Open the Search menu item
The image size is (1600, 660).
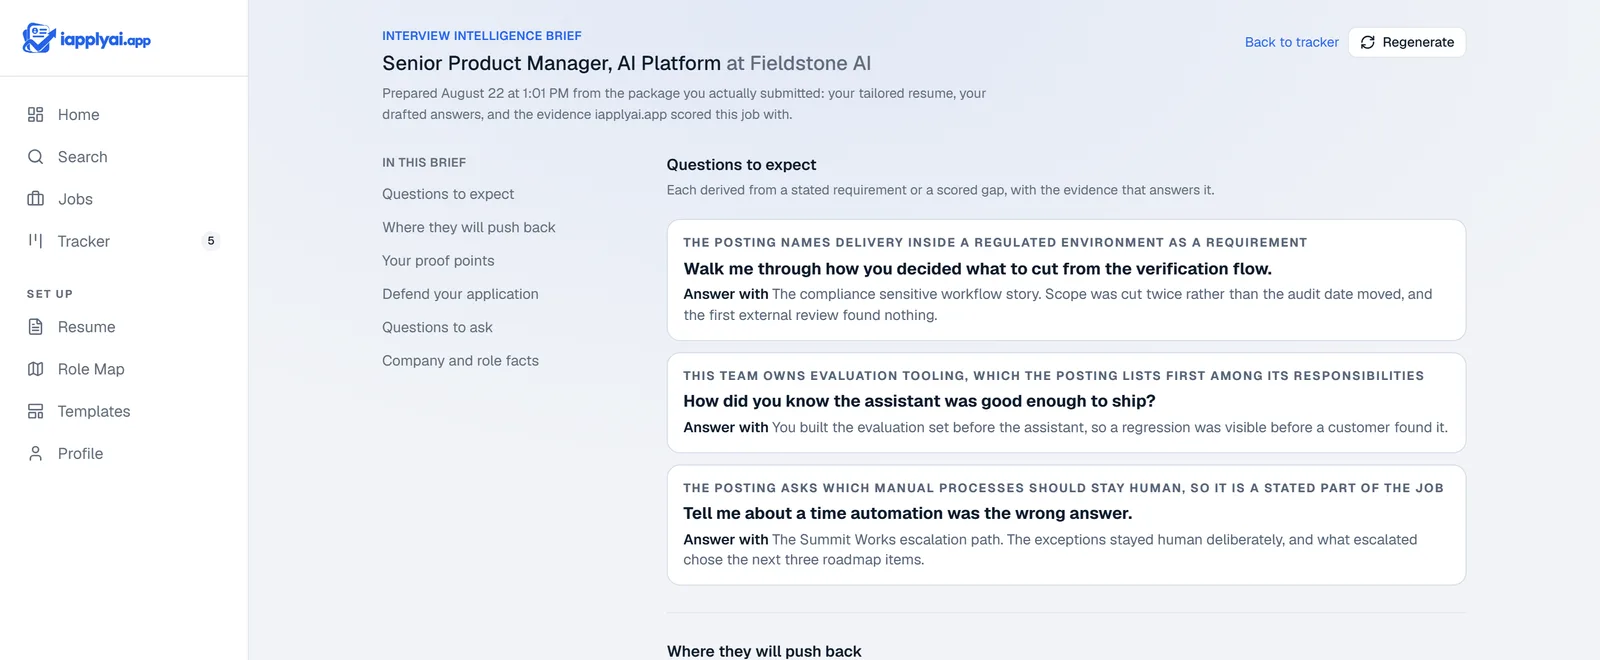pos(124,157)
